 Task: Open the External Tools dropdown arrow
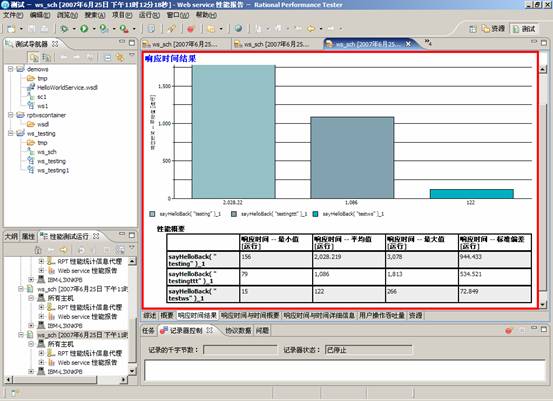tap(134, 29)
